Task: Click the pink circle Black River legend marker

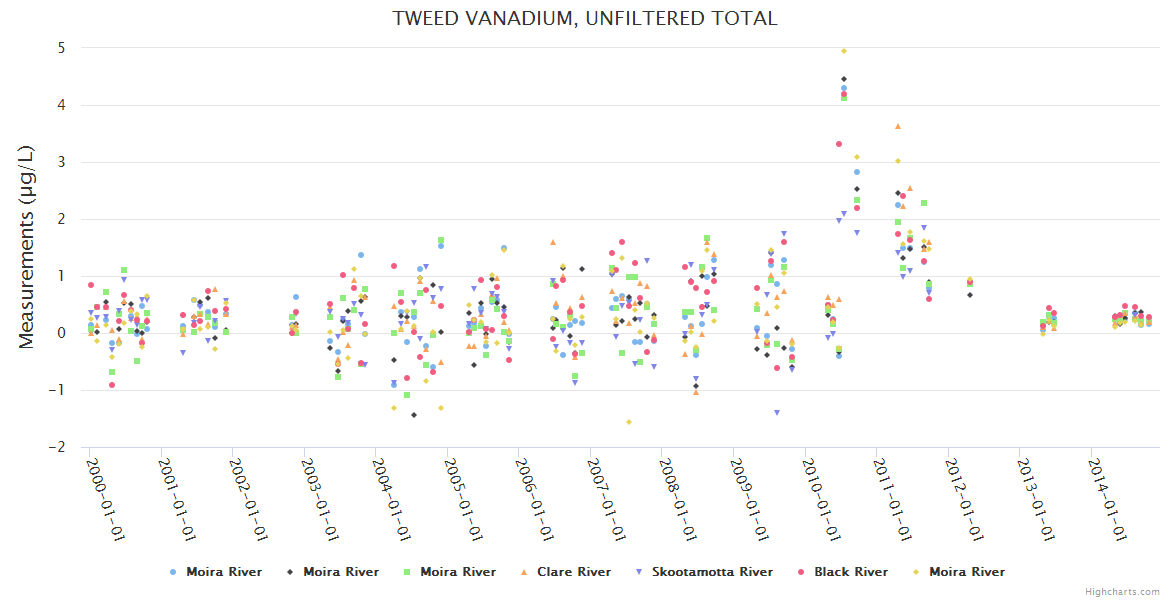Action: (x=801, y=572)
